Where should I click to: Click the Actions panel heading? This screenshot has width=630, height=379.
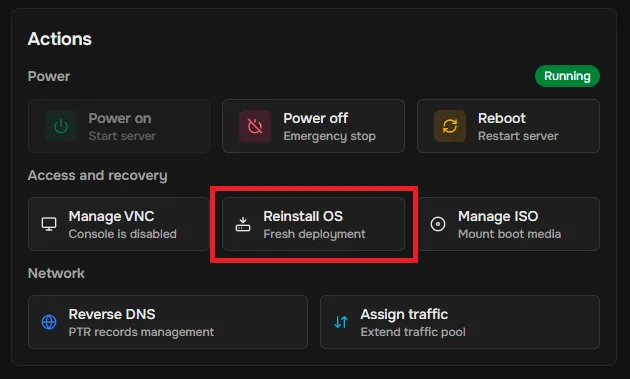[59, 39]
